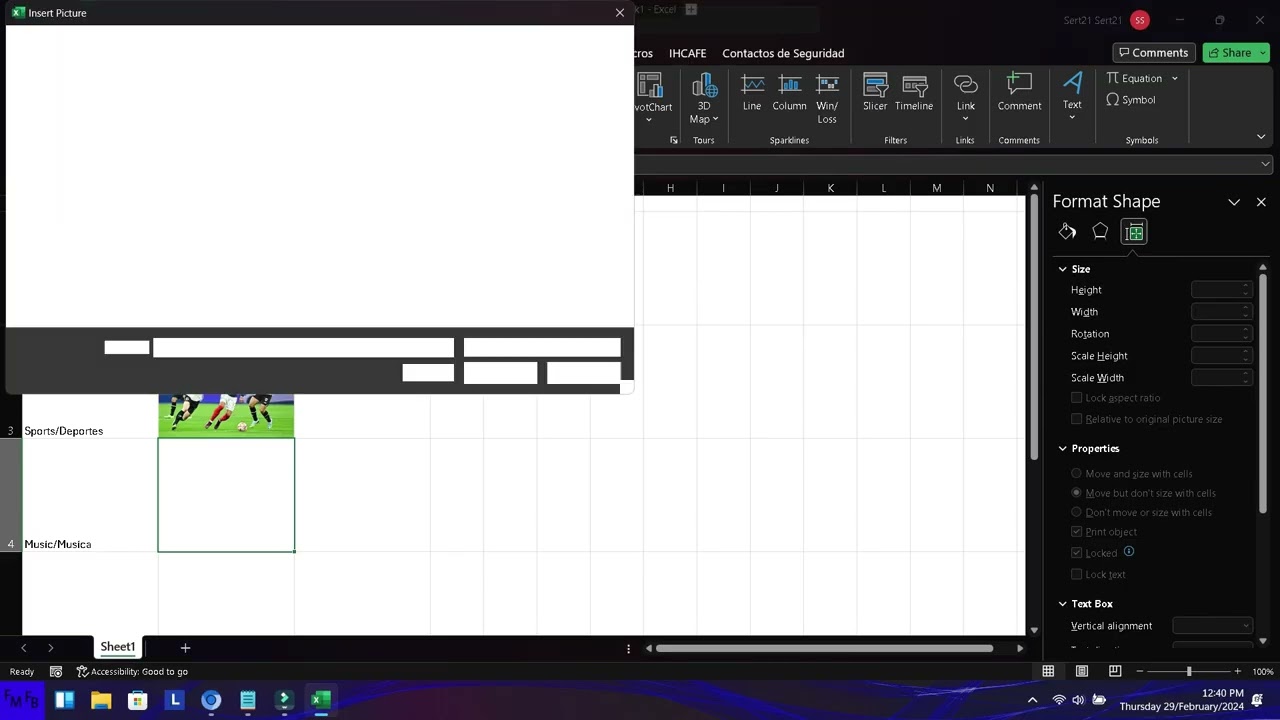The height and width of the screenshot is (720, 1280).
Task: Open Excel from taskbar
Action: pyautogui.click(x=320, y=700)
